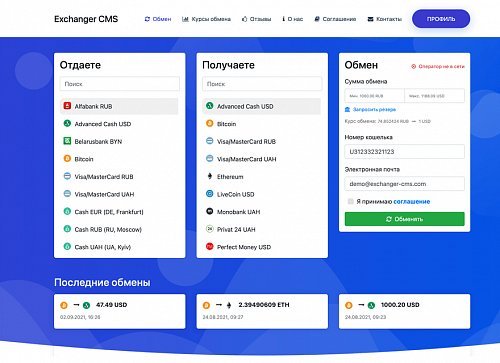Focus the Отдаете search field

[x=120, y=84]
